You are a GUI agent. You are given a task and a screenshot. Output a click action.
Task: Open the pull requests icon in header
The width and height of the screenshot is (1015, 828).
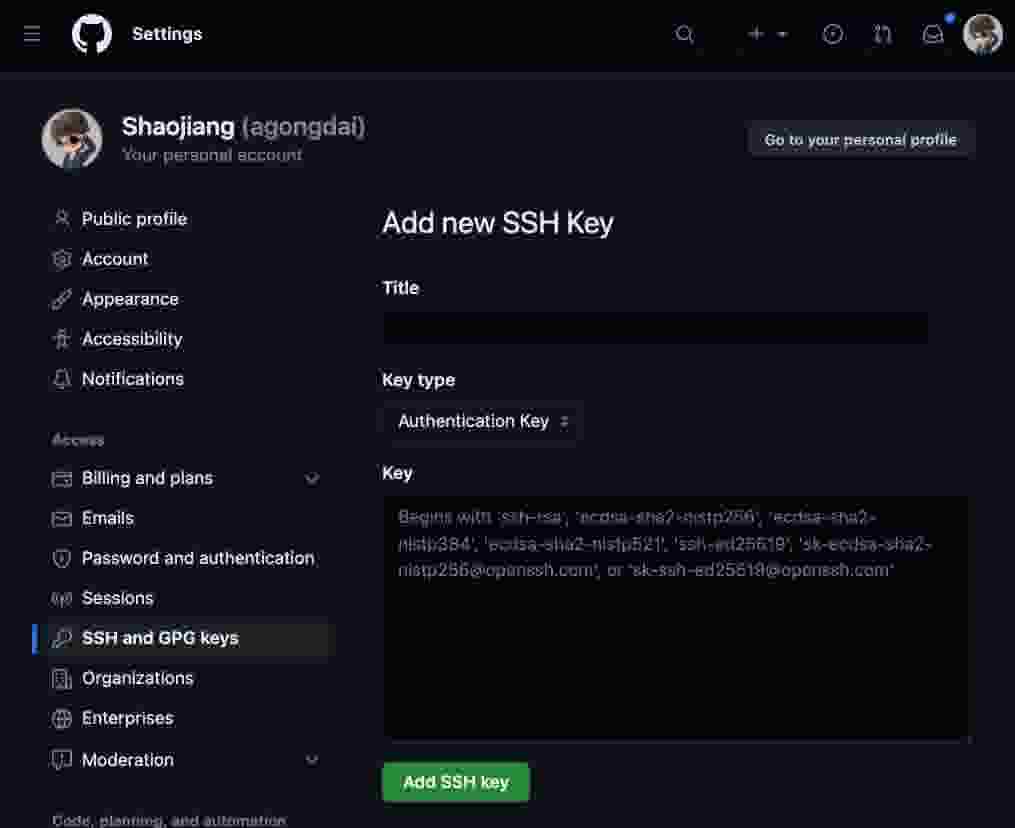[882, 34]
